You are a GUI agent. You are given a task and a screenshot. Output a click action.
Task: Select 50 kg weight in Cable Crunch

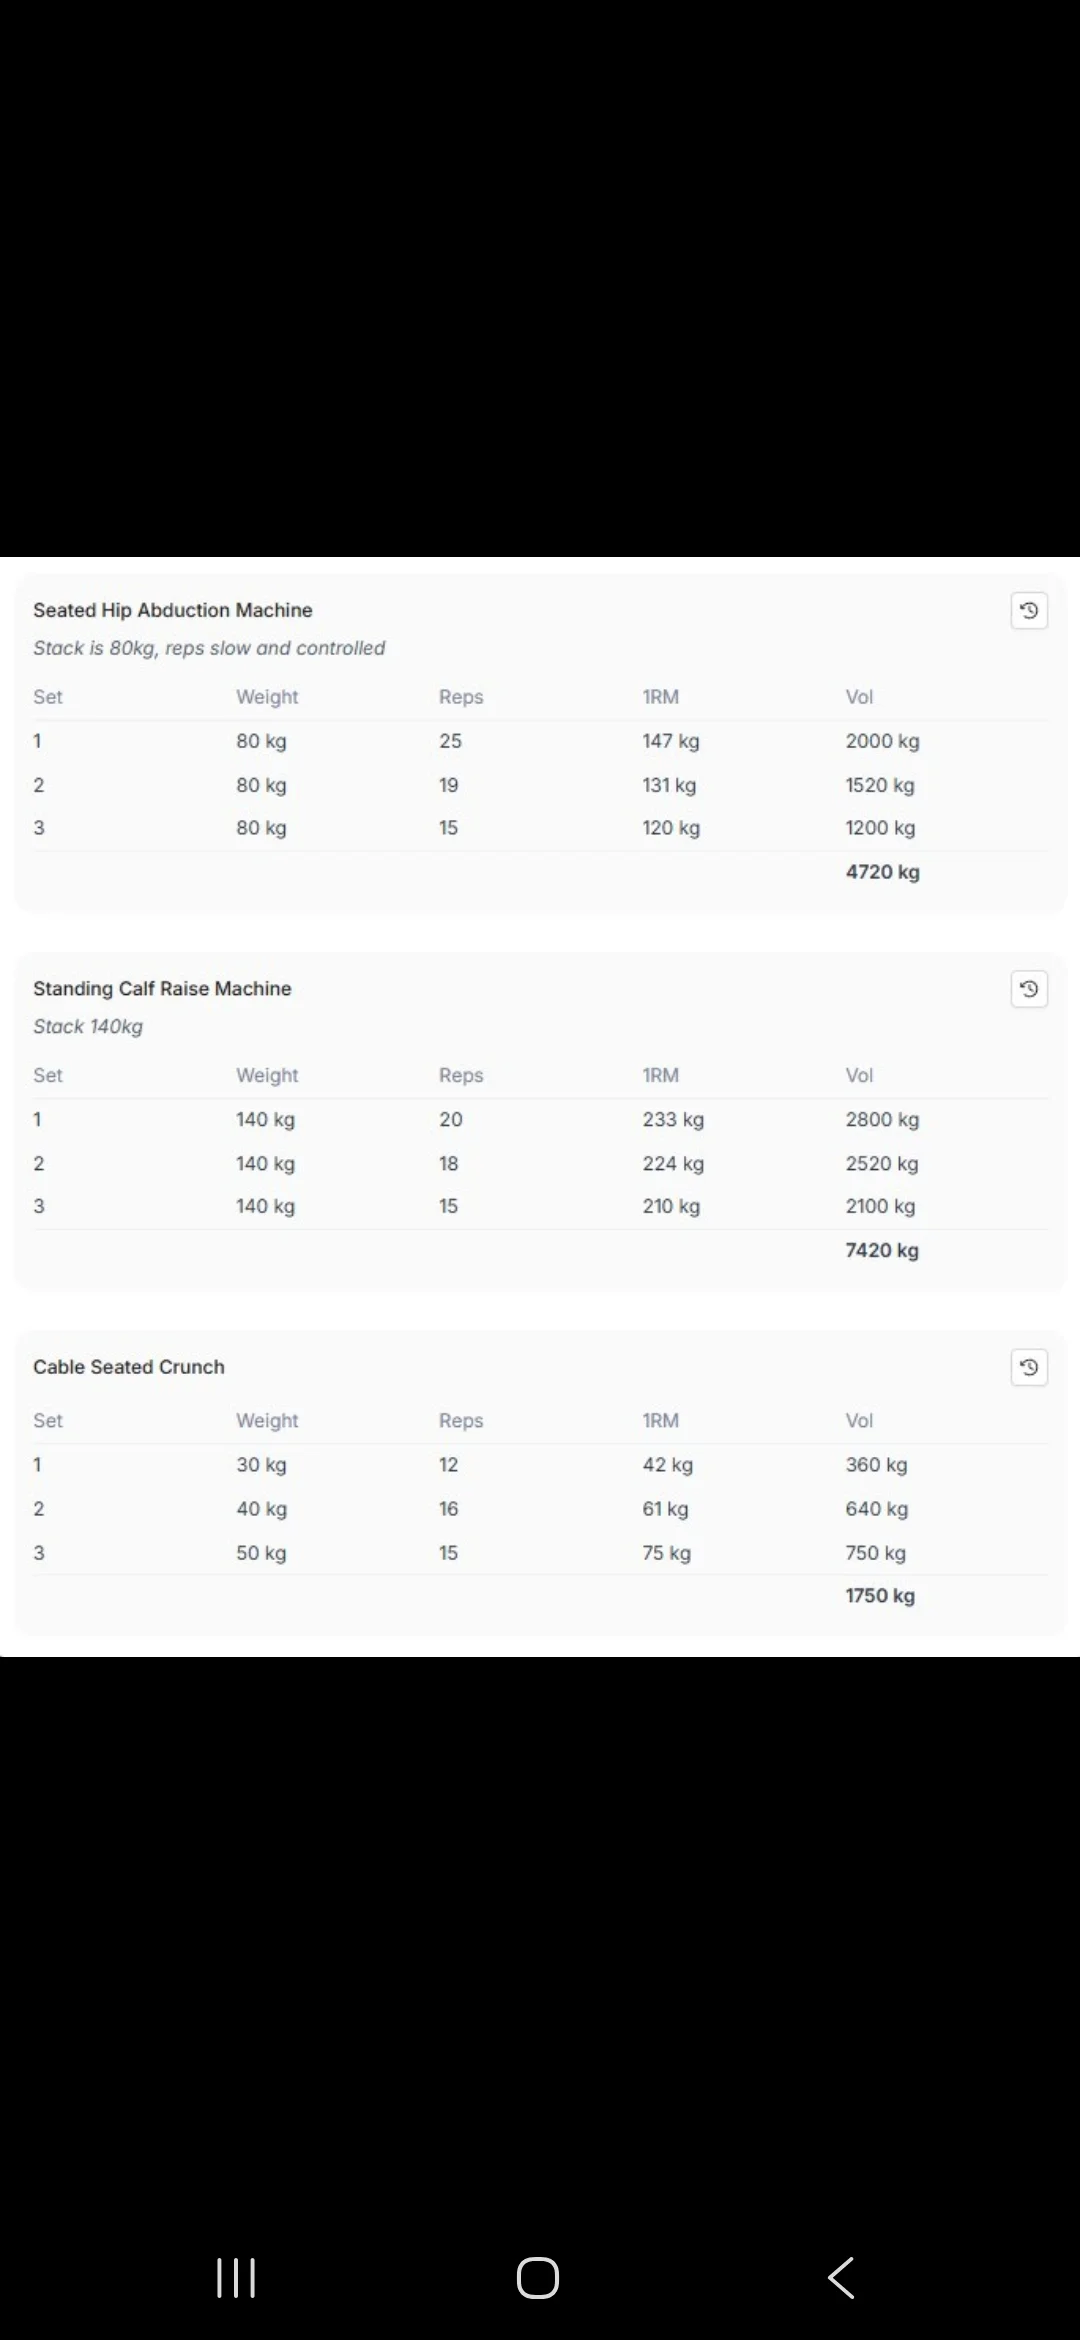click(x=261, y=1553)
